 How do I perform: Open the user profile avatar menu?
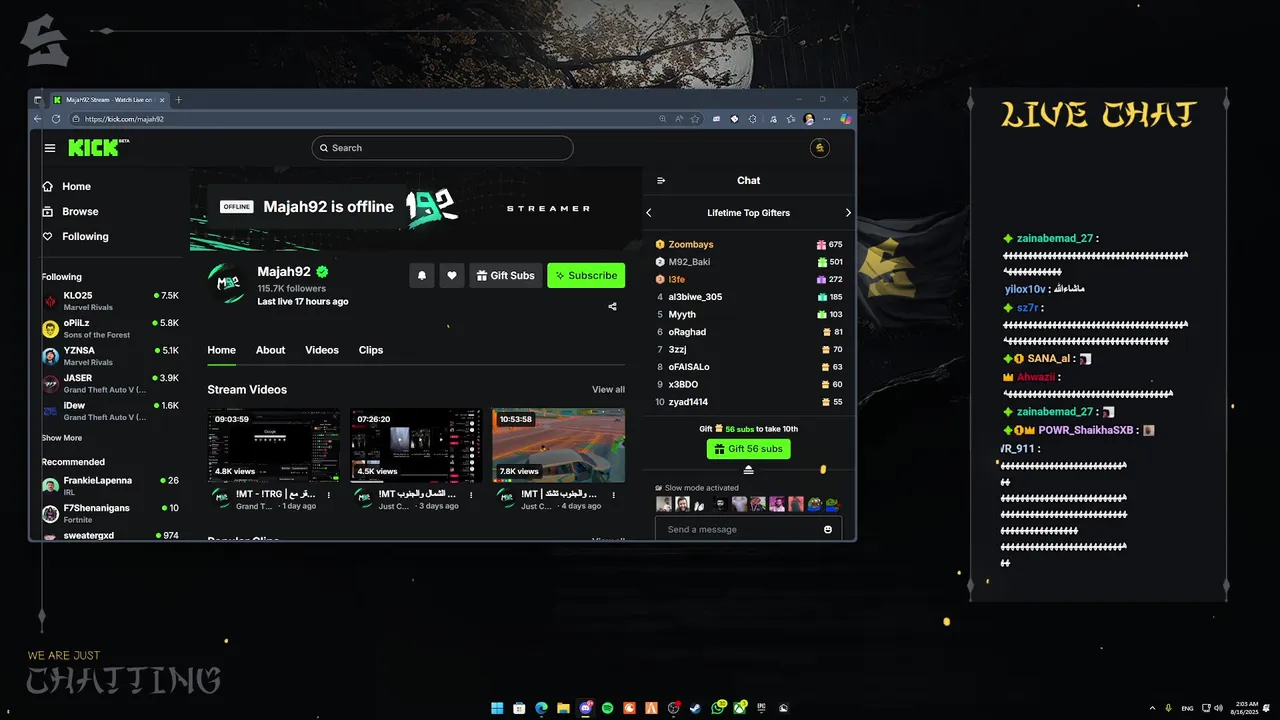coord(819,148)
